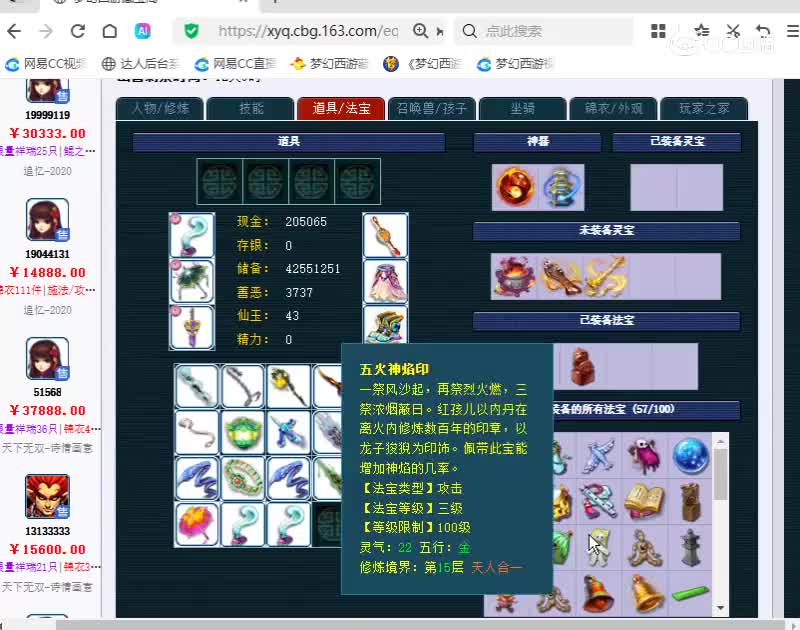800x630 pixels.
Task: Click the pink ghost 法宝 icon
Action: pos(644,456)
